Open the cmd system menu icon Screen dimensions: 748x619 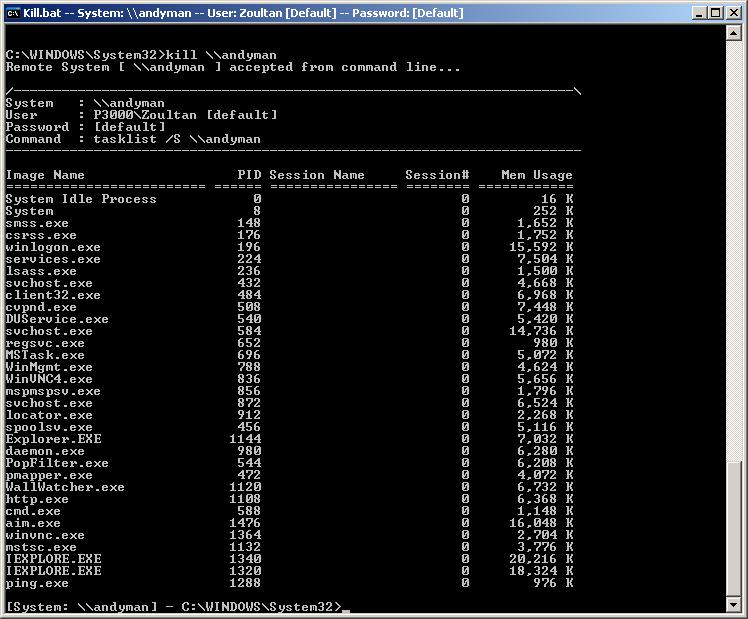13,13
